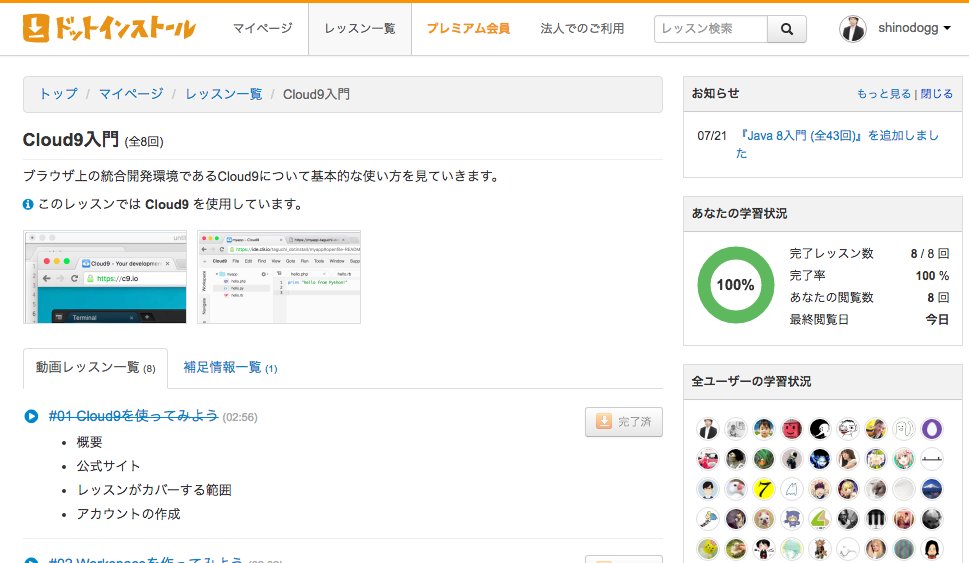Viewport: 969px width, 563px height.
Task: Switch to 動画レッスン一覧 tab
Action: click(95, 368)
